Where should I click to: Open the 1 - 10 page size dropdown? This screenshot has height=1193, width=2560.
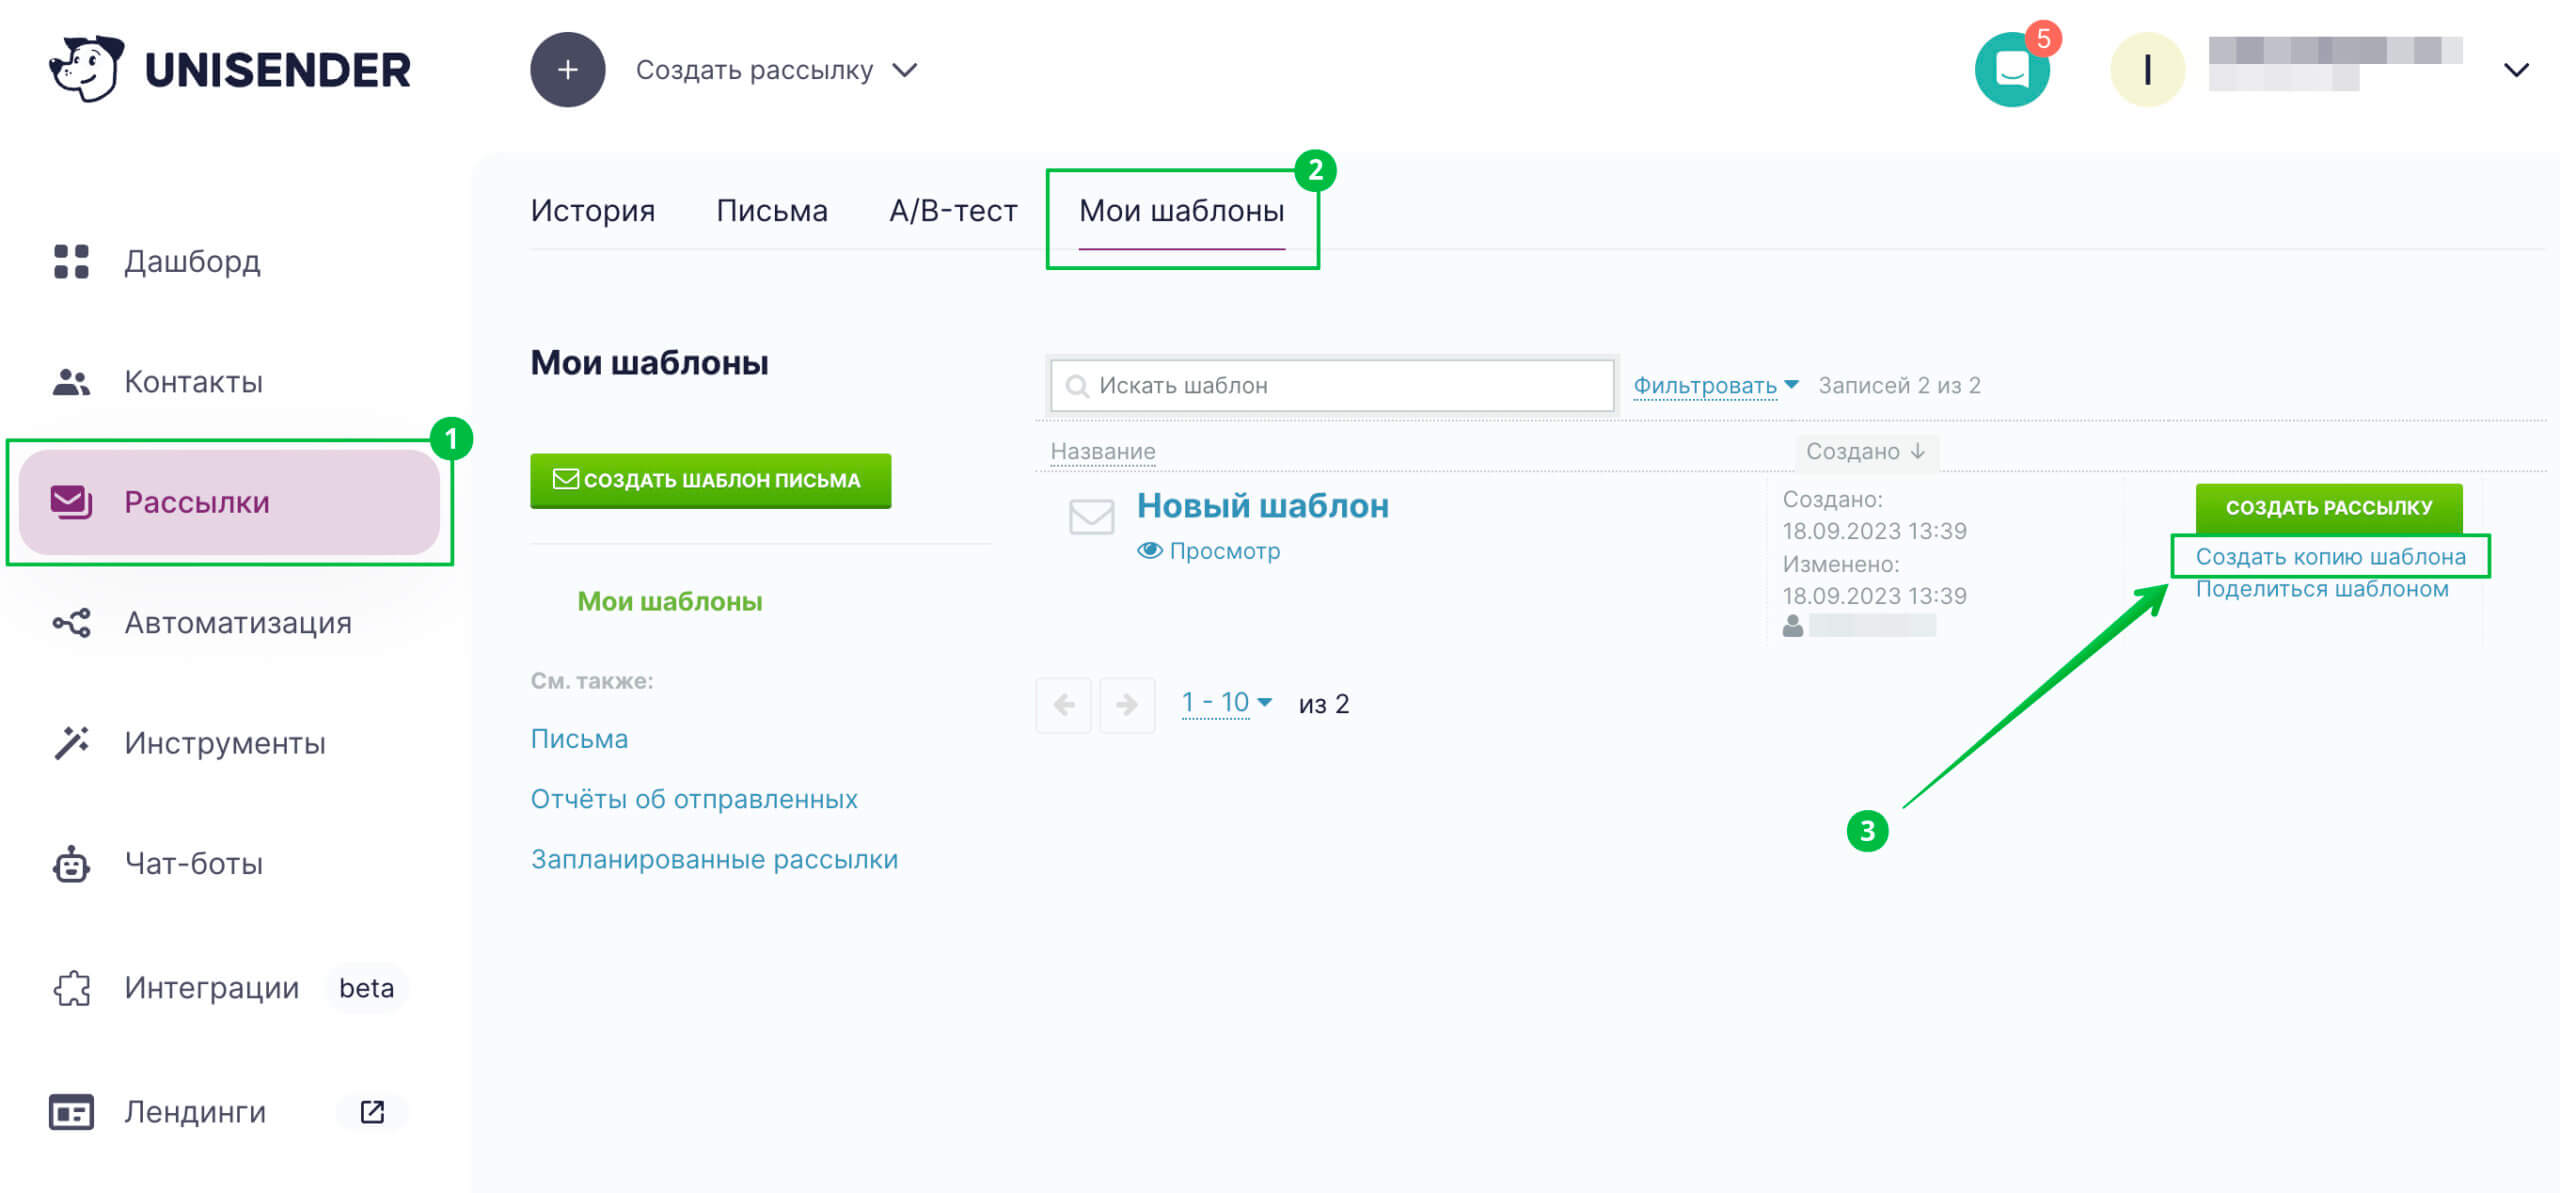(x=1226, y=703)
